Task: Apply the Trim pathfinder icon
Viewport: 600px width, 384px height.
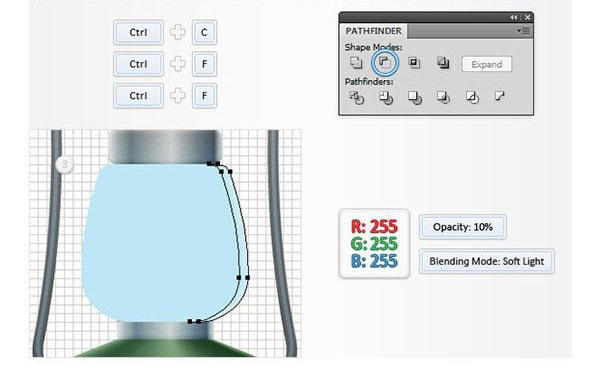Action: (x=386, y=98)
